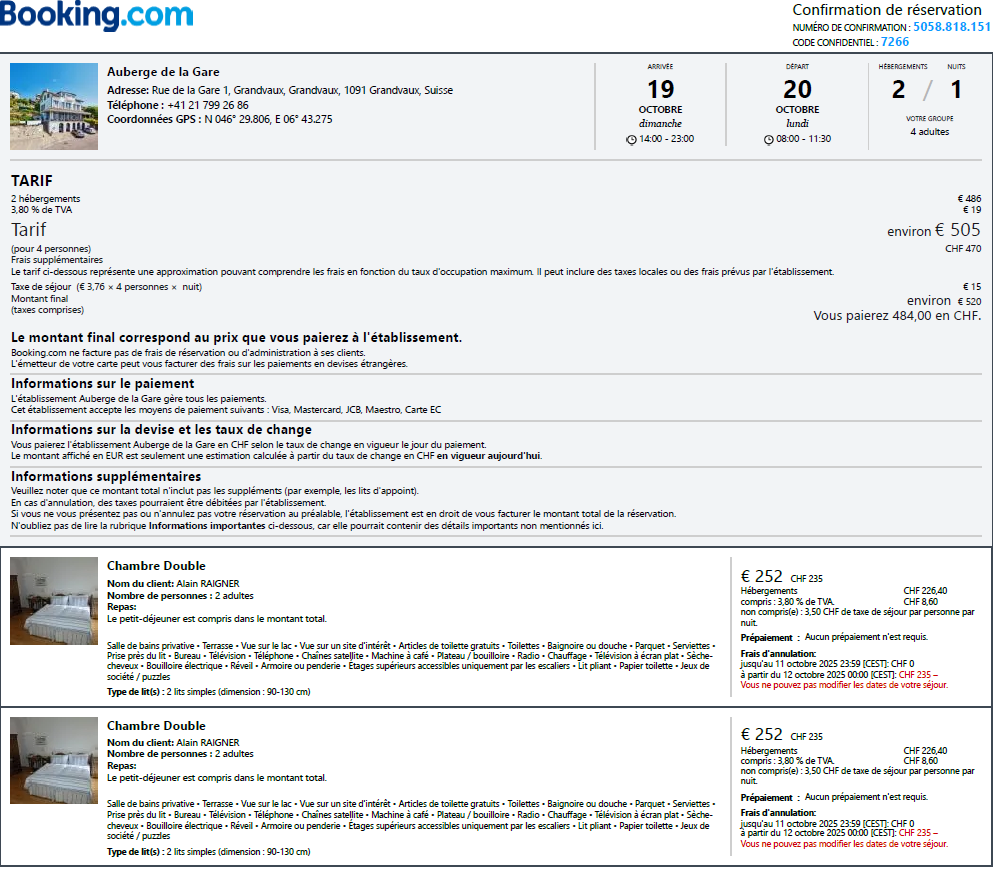Click confirmation number 5058.818.151
This screenshot has height=874, width=993.
pyautogui.click(x=951, y=27)
